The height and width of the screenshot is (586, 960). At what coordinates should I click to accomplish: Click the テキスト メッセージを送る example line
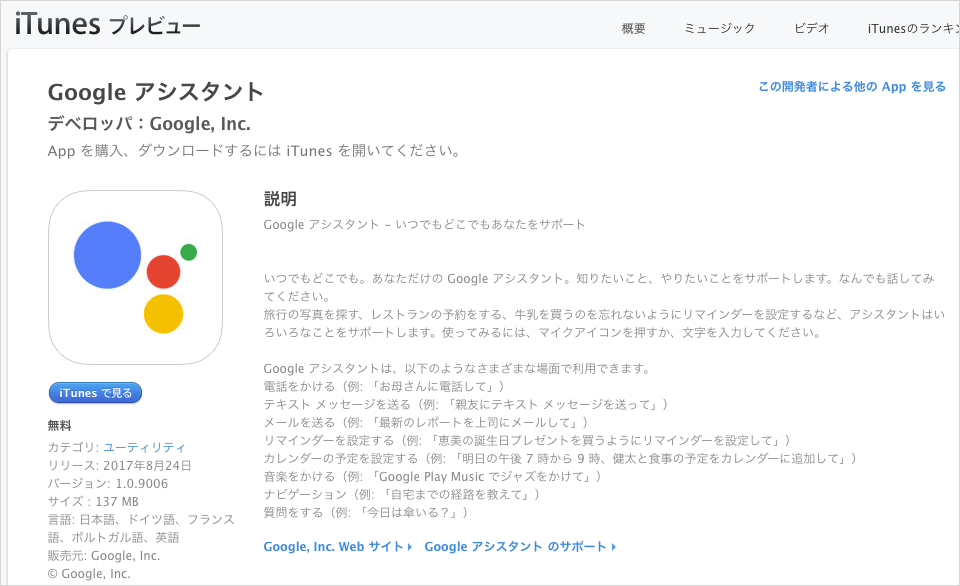pos(466,404)
